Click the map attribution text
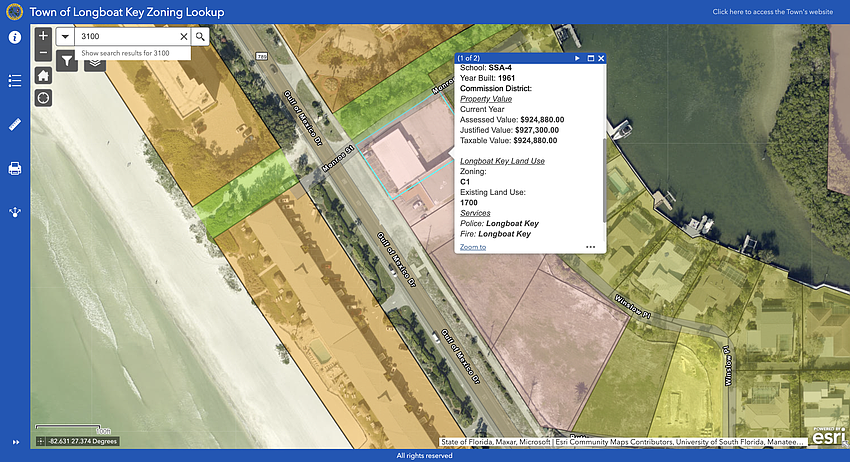Viewport: 850px width, 462px height. pyautogui.click(x=622, y=442)
